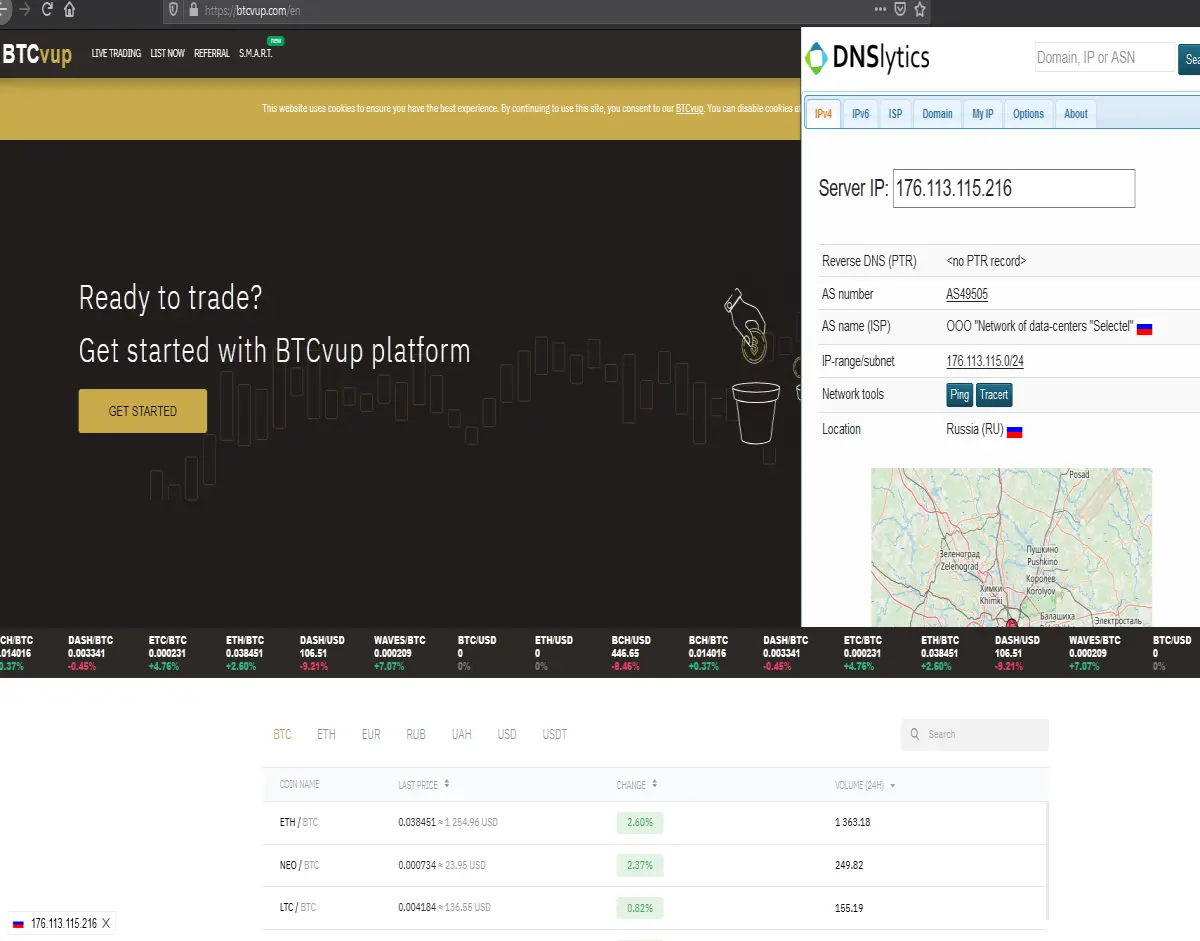Open the My IP tab
The height and width of the screenshot is (941, 1200).
pyautogui.click(x=982, y=114)
